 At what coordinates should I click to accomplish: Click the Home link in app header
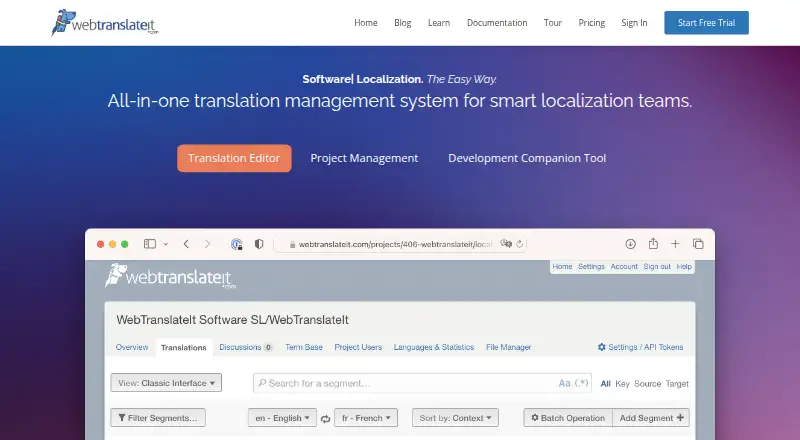click(x=562, y=266)
